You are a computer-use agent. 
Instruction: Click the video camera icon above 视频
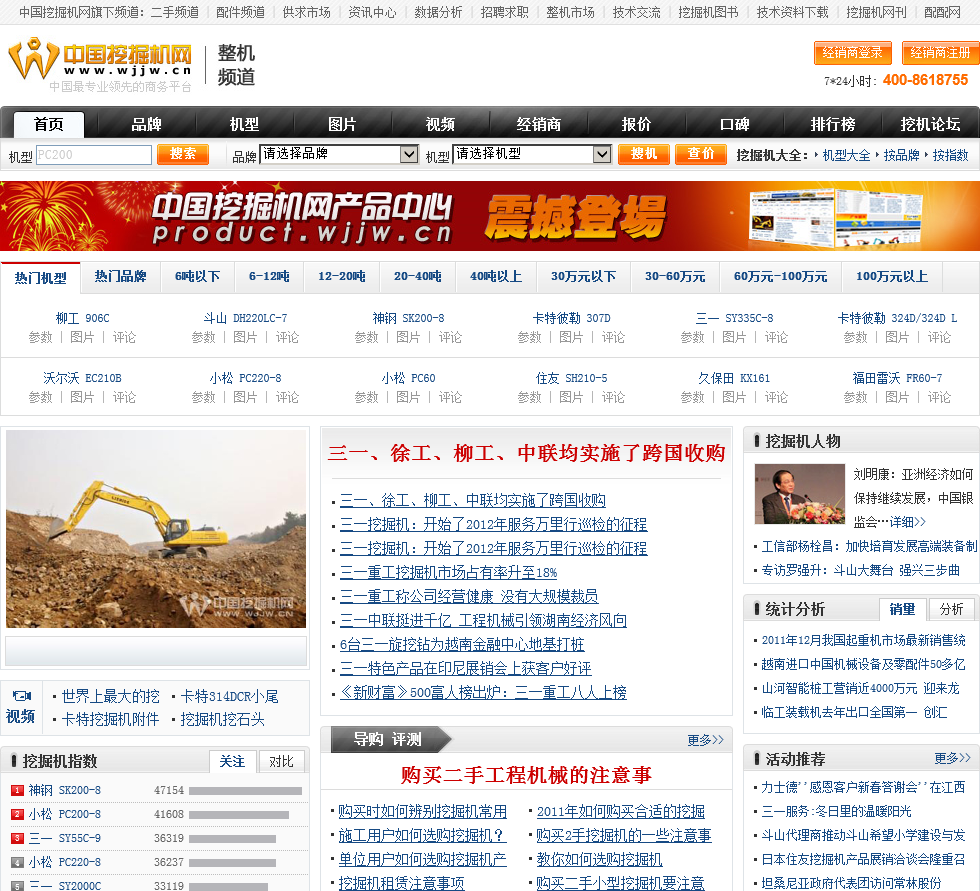(21, 695)
